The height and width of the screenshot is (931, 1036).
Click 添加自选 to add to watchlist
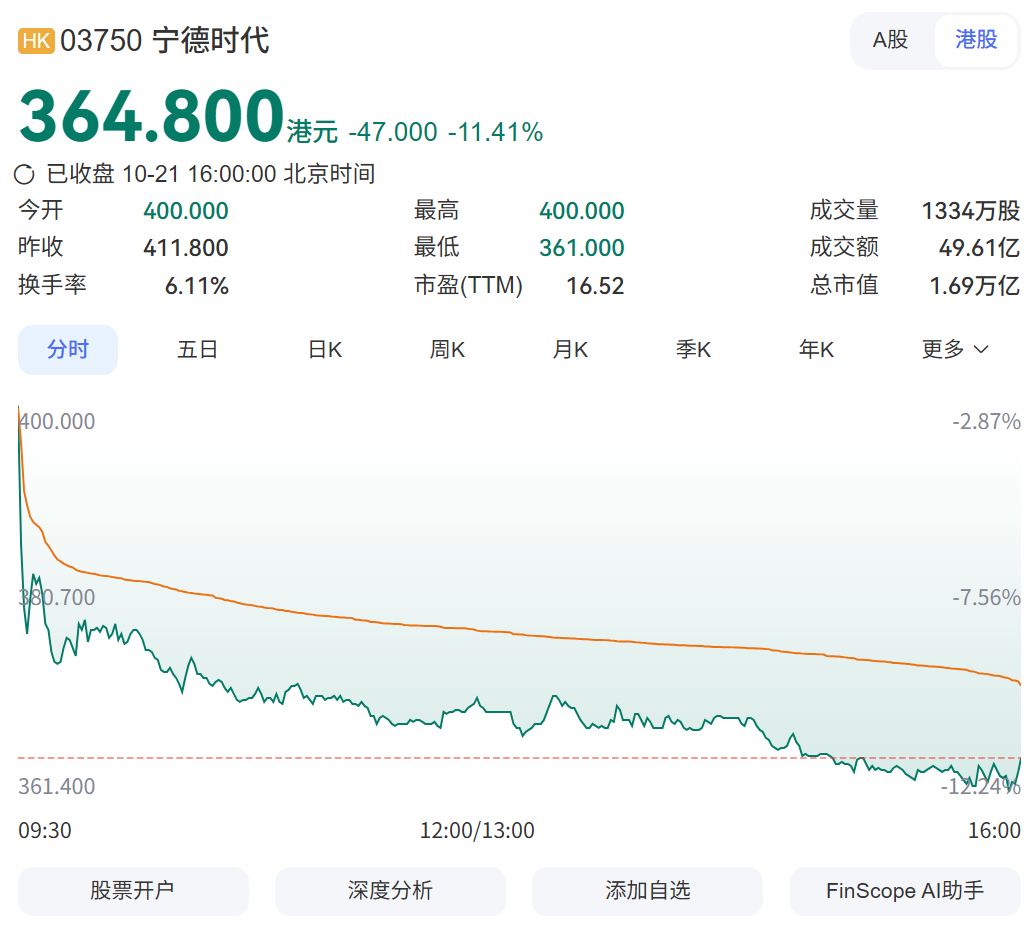tap(648, 891)
